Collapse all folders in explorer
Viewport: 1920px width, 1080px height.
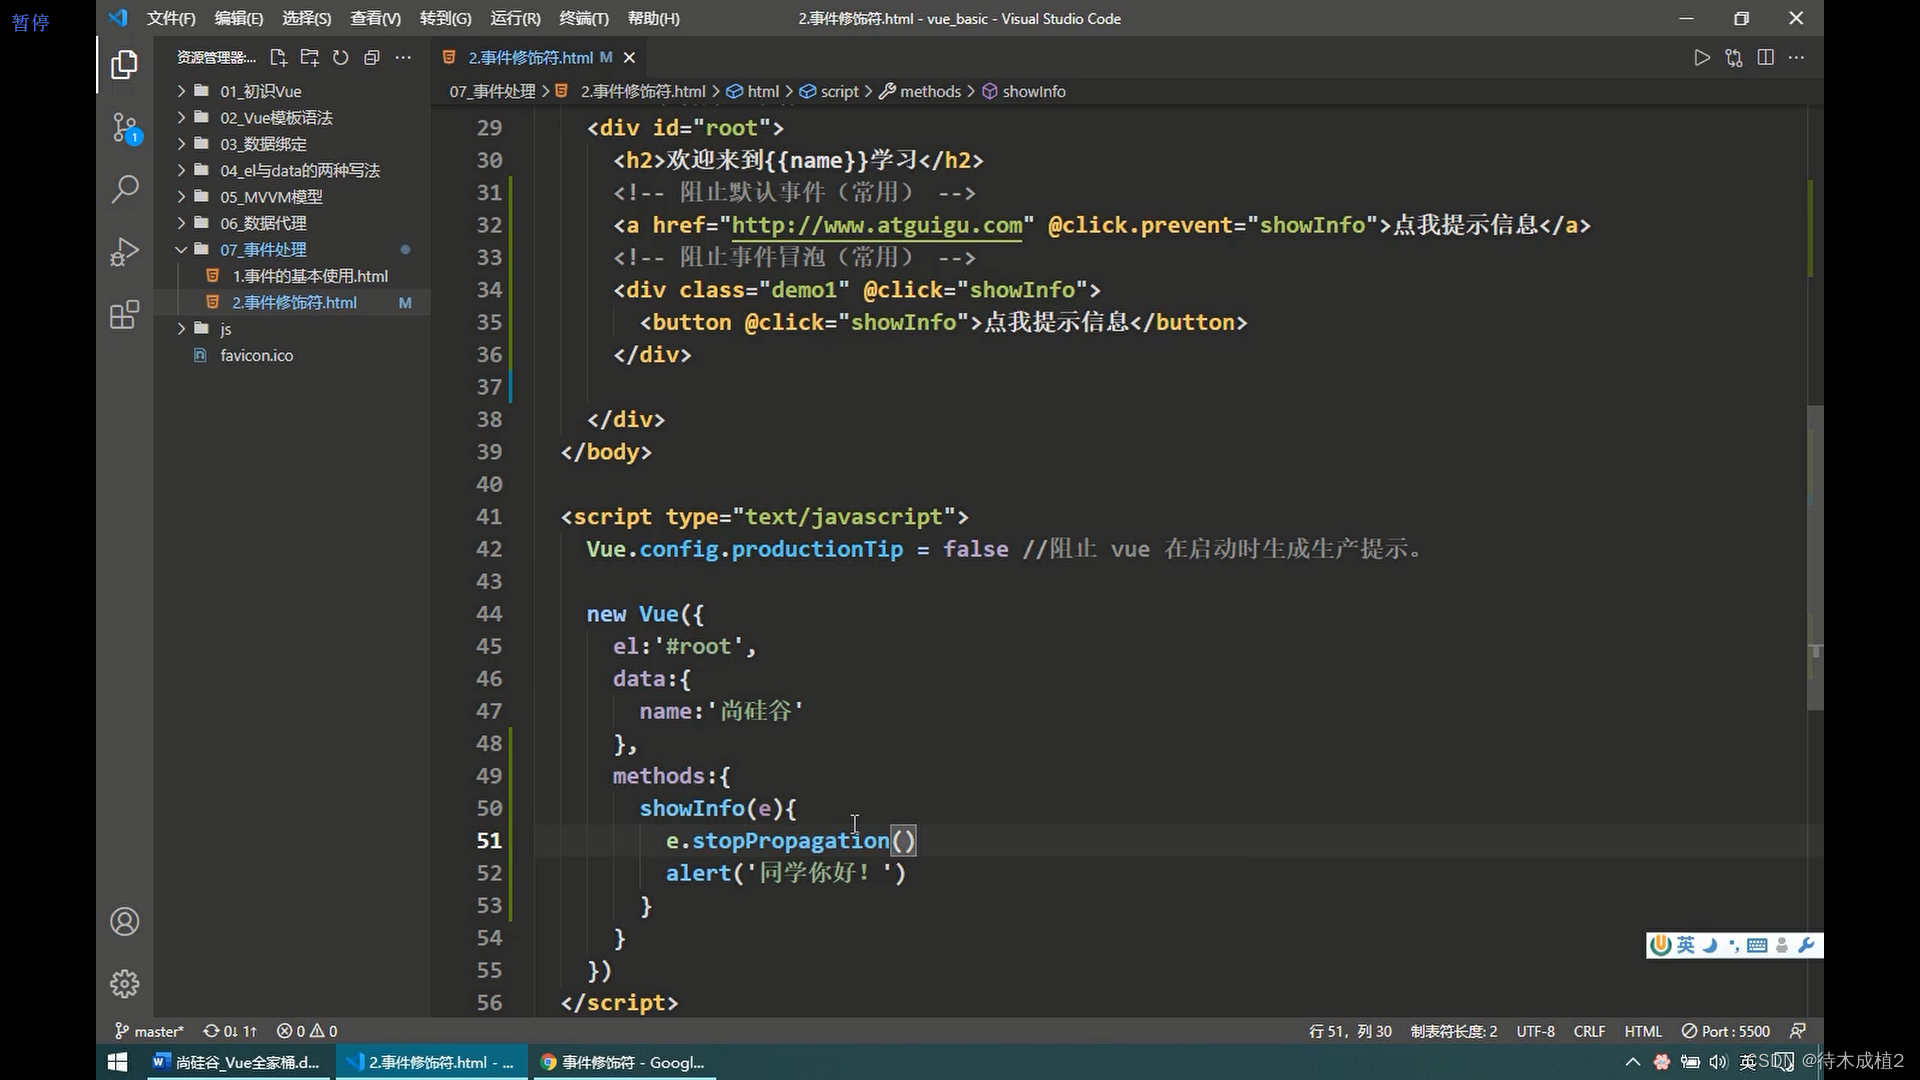371,58
